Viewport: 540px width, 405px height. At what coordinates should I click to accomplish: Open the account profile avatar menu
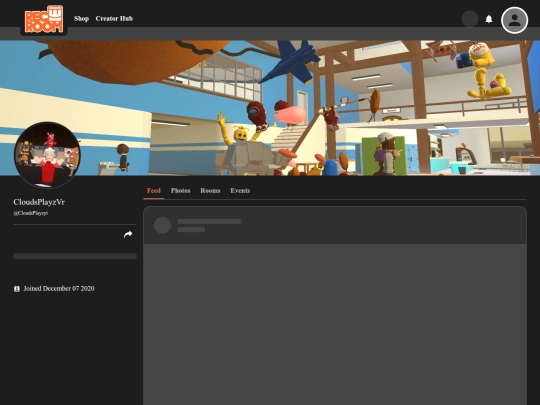point(515,20)
